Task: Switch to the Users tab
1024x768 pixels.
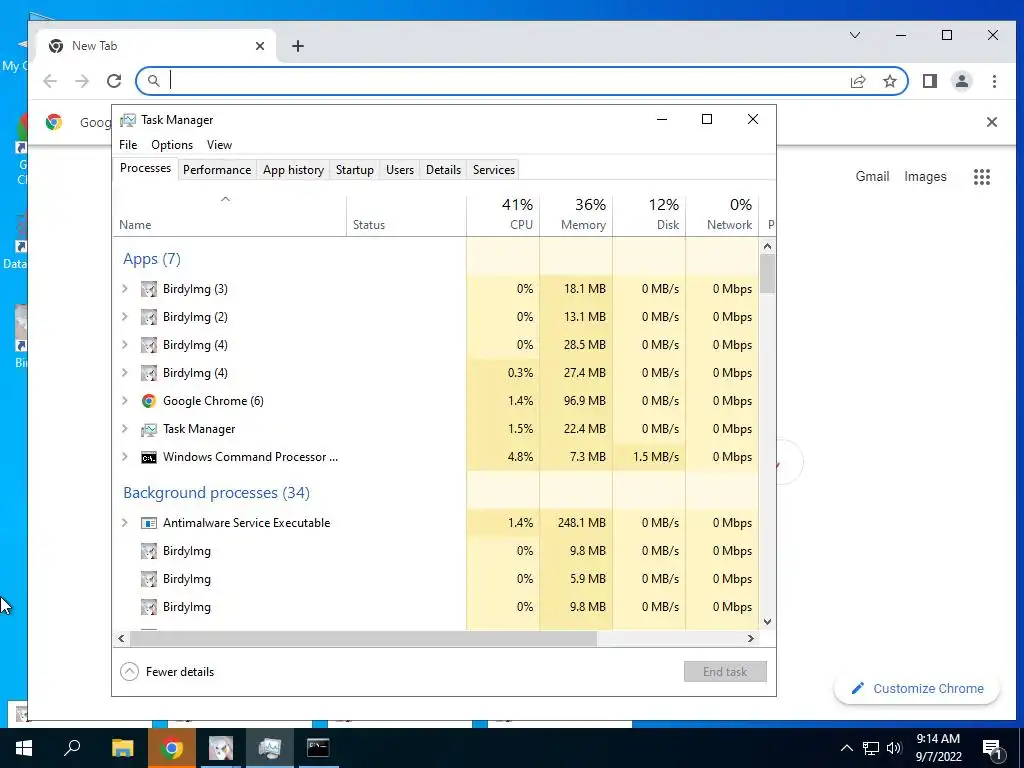Action: pos(400,170)
